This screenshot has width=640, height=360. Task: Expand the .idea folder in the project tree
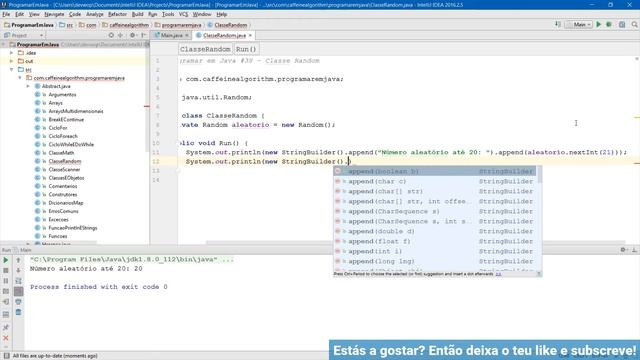[x=12, y=53]
